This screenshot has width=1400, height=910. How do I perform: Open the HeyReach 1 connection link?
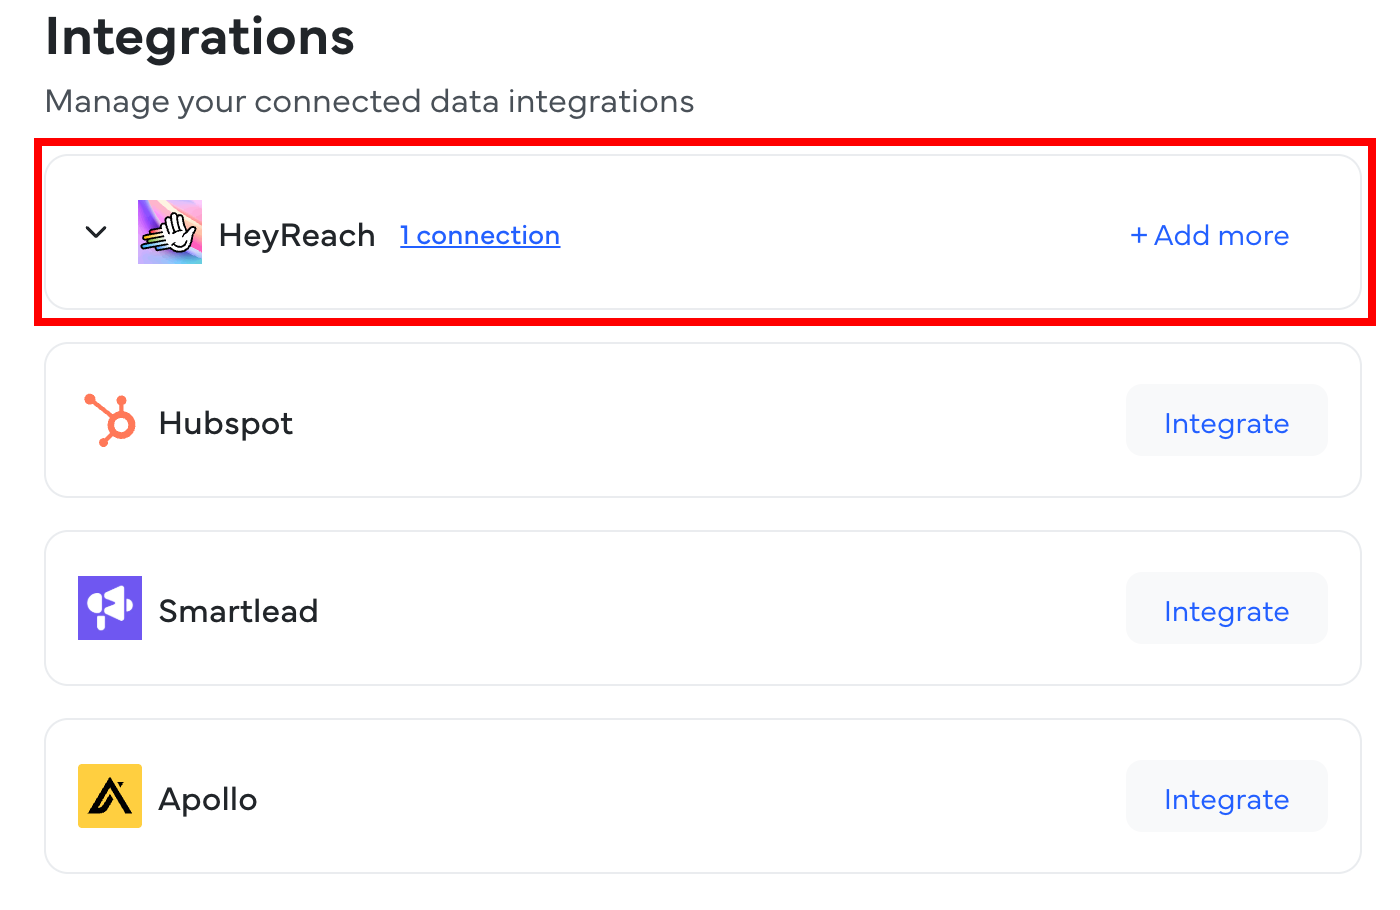tap(480, 235)
